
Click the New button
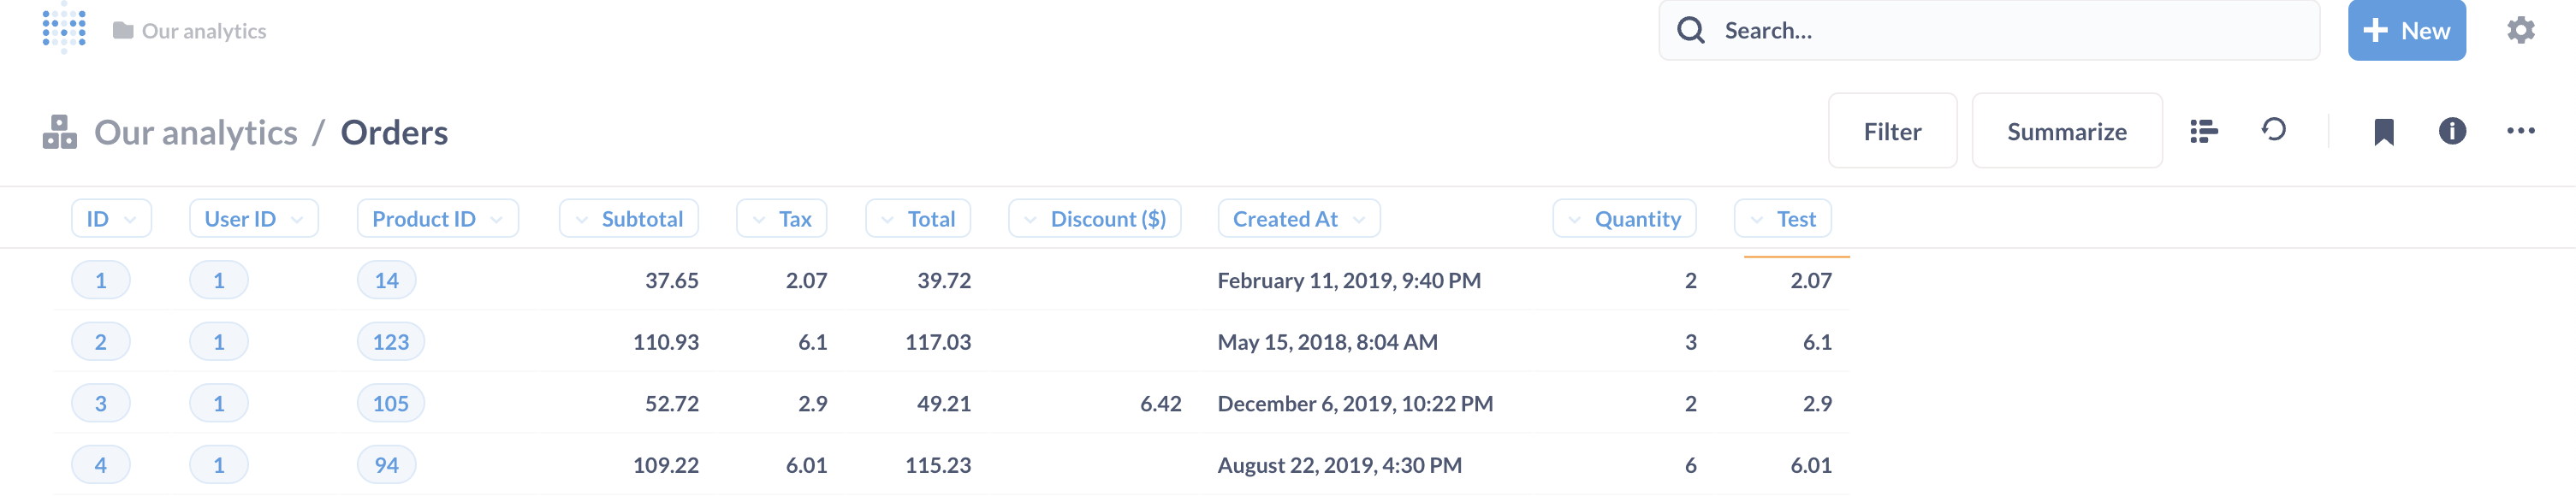[x=2406, y=30]
